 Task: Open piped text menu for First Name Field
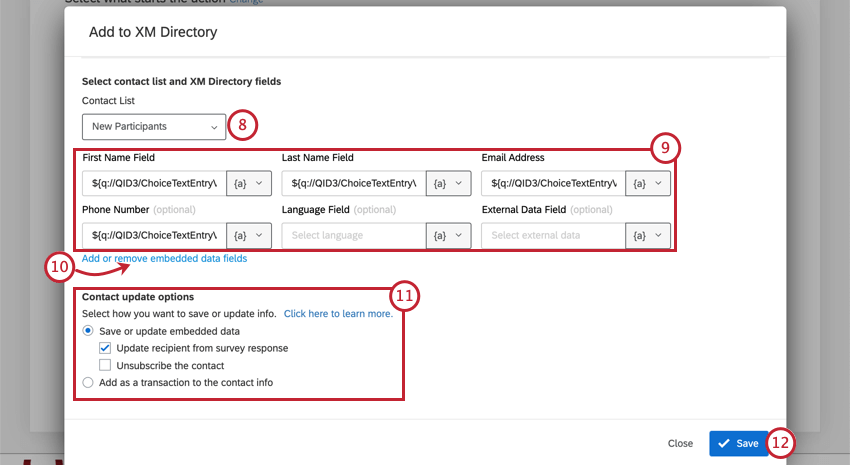[249, 183]
